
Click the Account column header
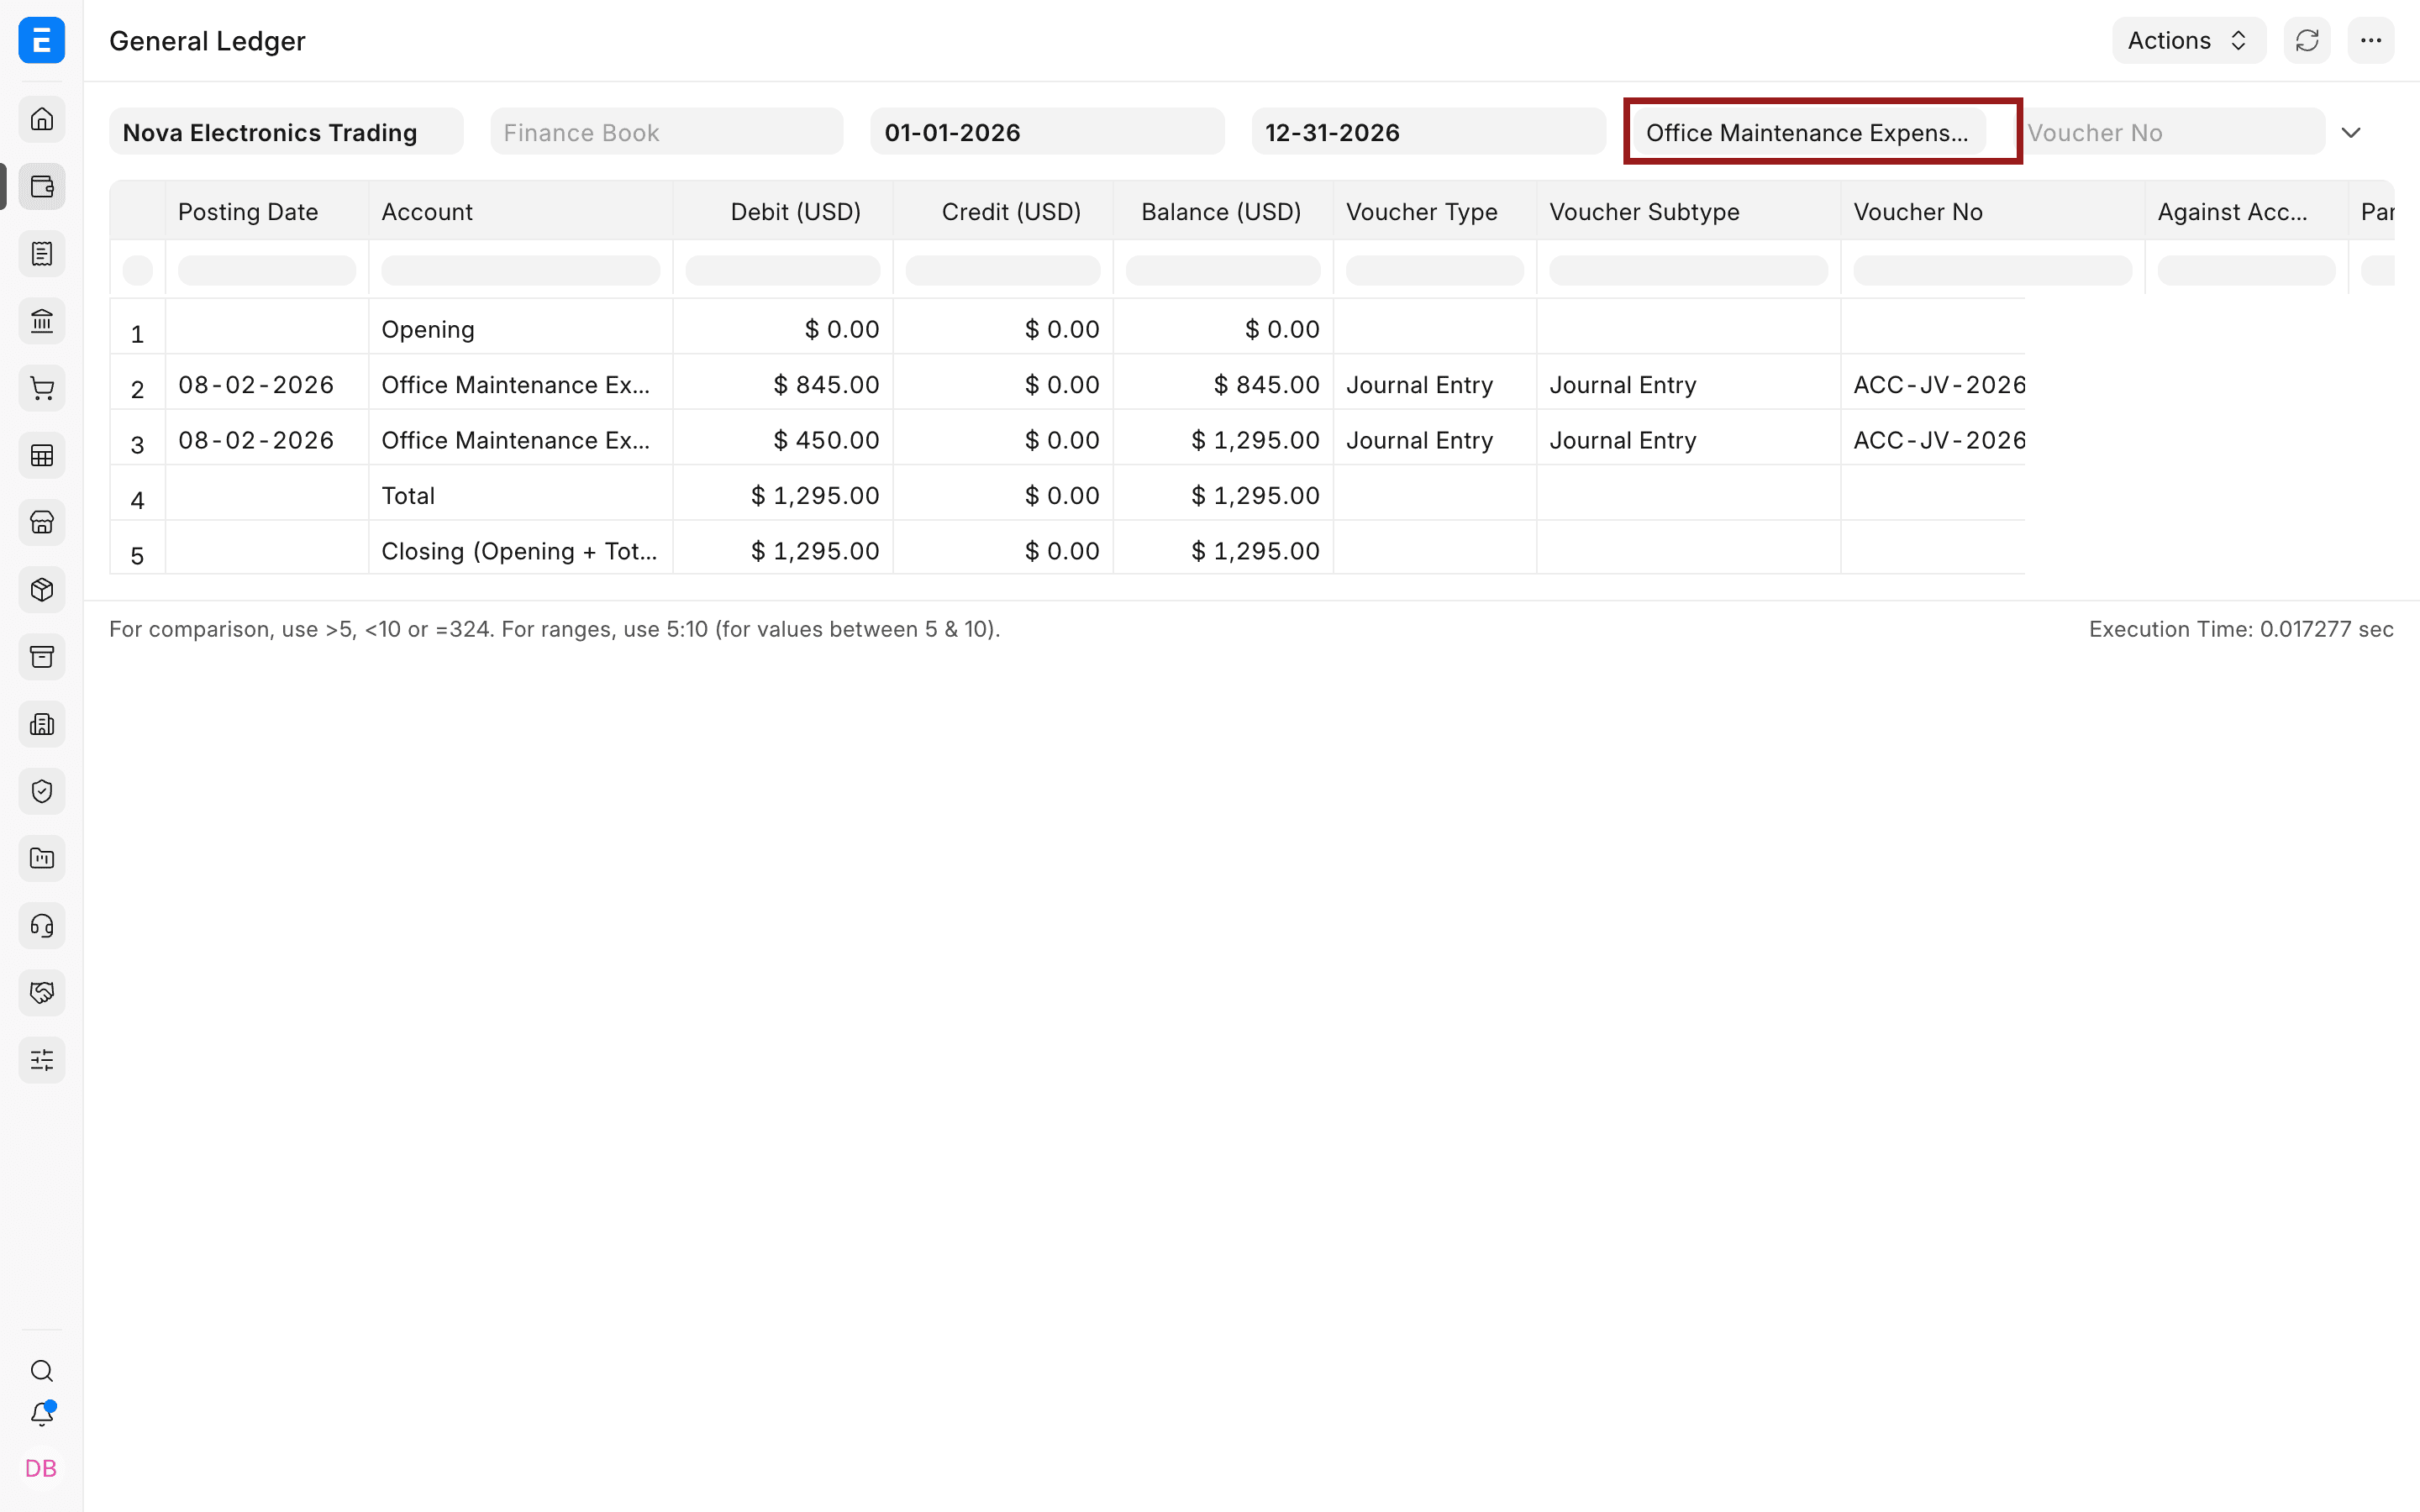point(520,211)
